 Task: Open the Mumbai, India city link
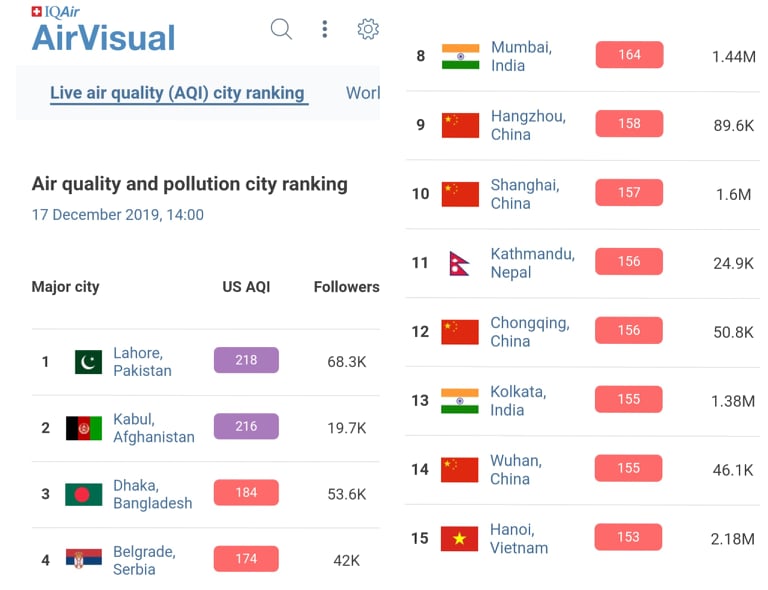[x=521, y=56]
